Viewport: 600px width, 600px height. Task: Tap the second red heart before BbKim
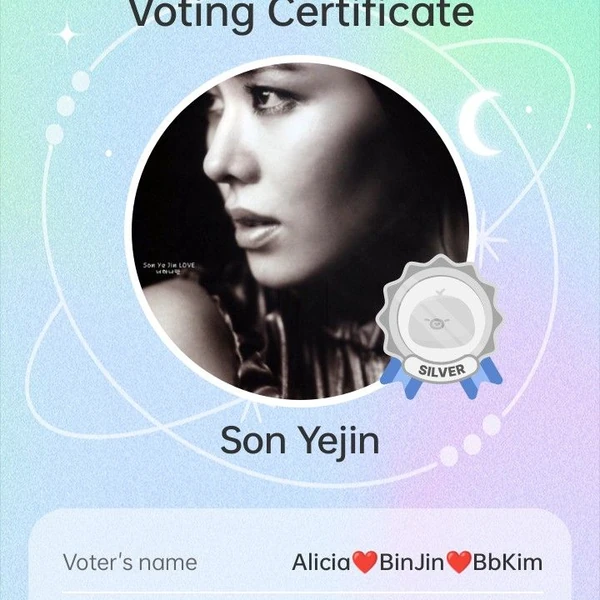(x=459, y=562)
